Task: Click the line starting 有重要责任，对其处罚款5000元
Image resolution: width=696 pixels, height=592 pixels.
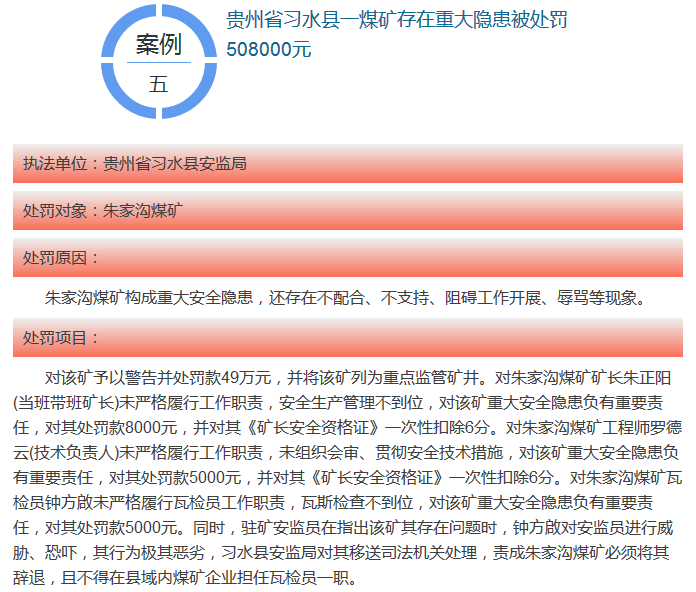Action: 348,477
